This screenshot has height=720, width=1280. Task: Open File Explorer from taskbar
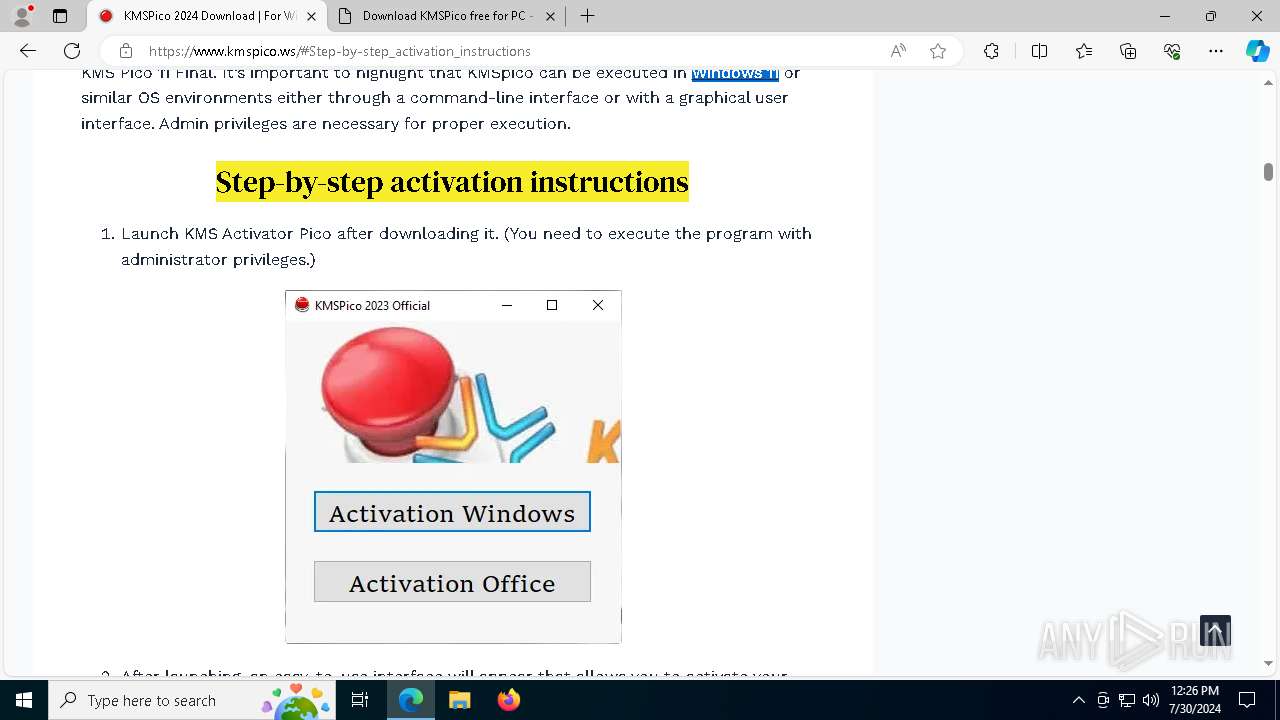coord(459,700)
